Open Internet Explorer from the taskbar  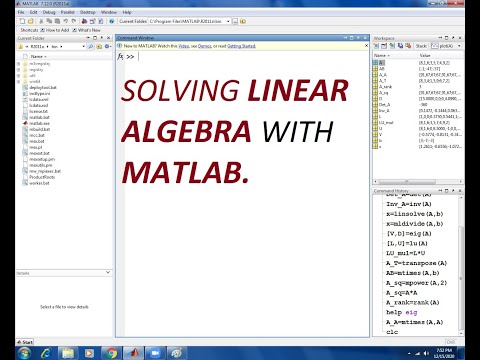pyautogui.click(x=46, y=353)
